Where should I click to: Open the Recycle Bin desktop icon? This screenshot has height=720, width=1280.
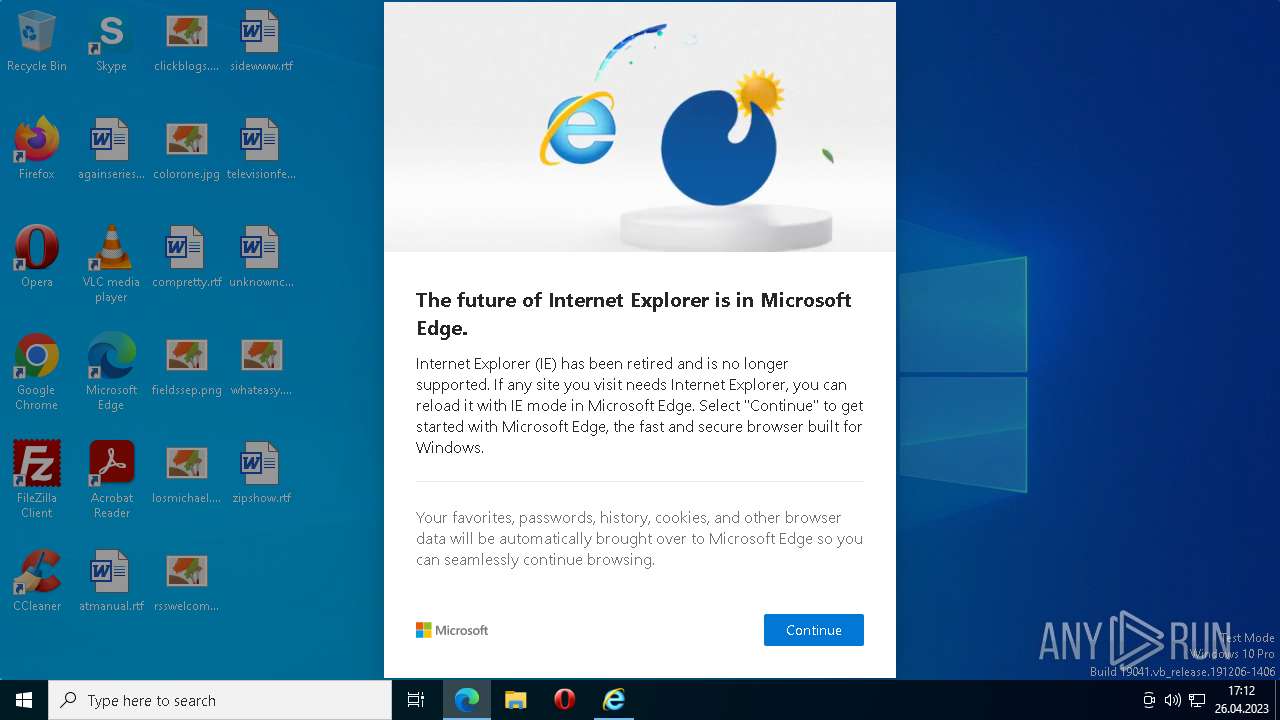37,42
